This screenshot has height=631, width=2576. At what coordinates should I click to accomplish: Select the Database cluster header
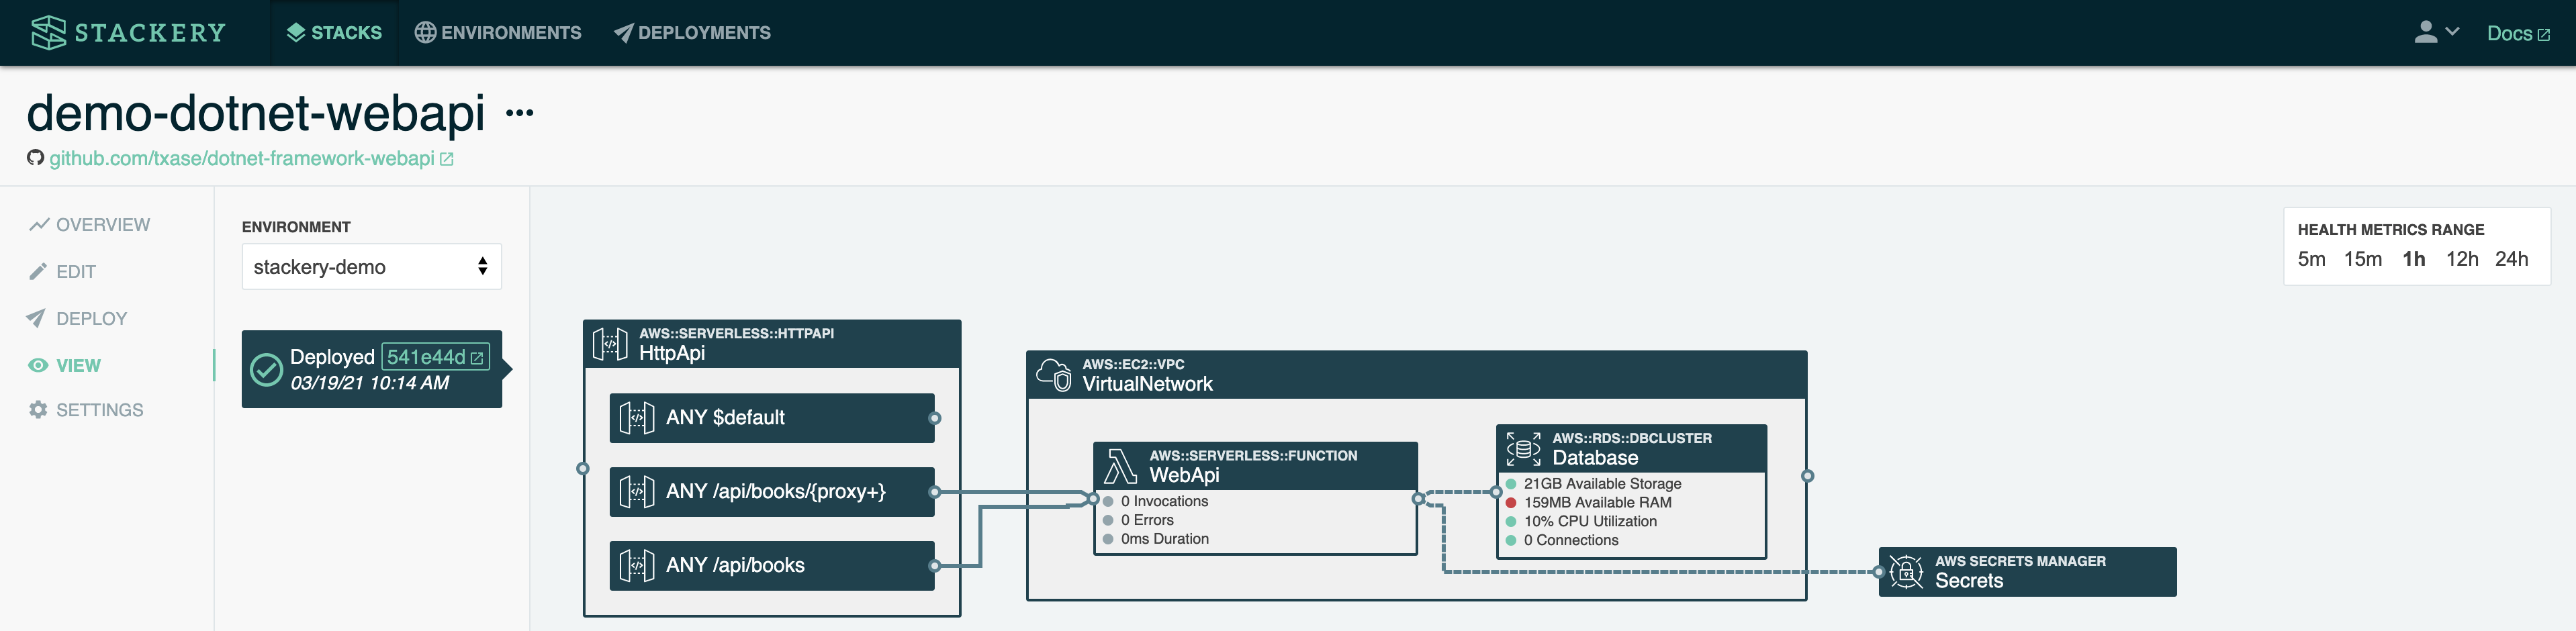(x=1631, y=449)
